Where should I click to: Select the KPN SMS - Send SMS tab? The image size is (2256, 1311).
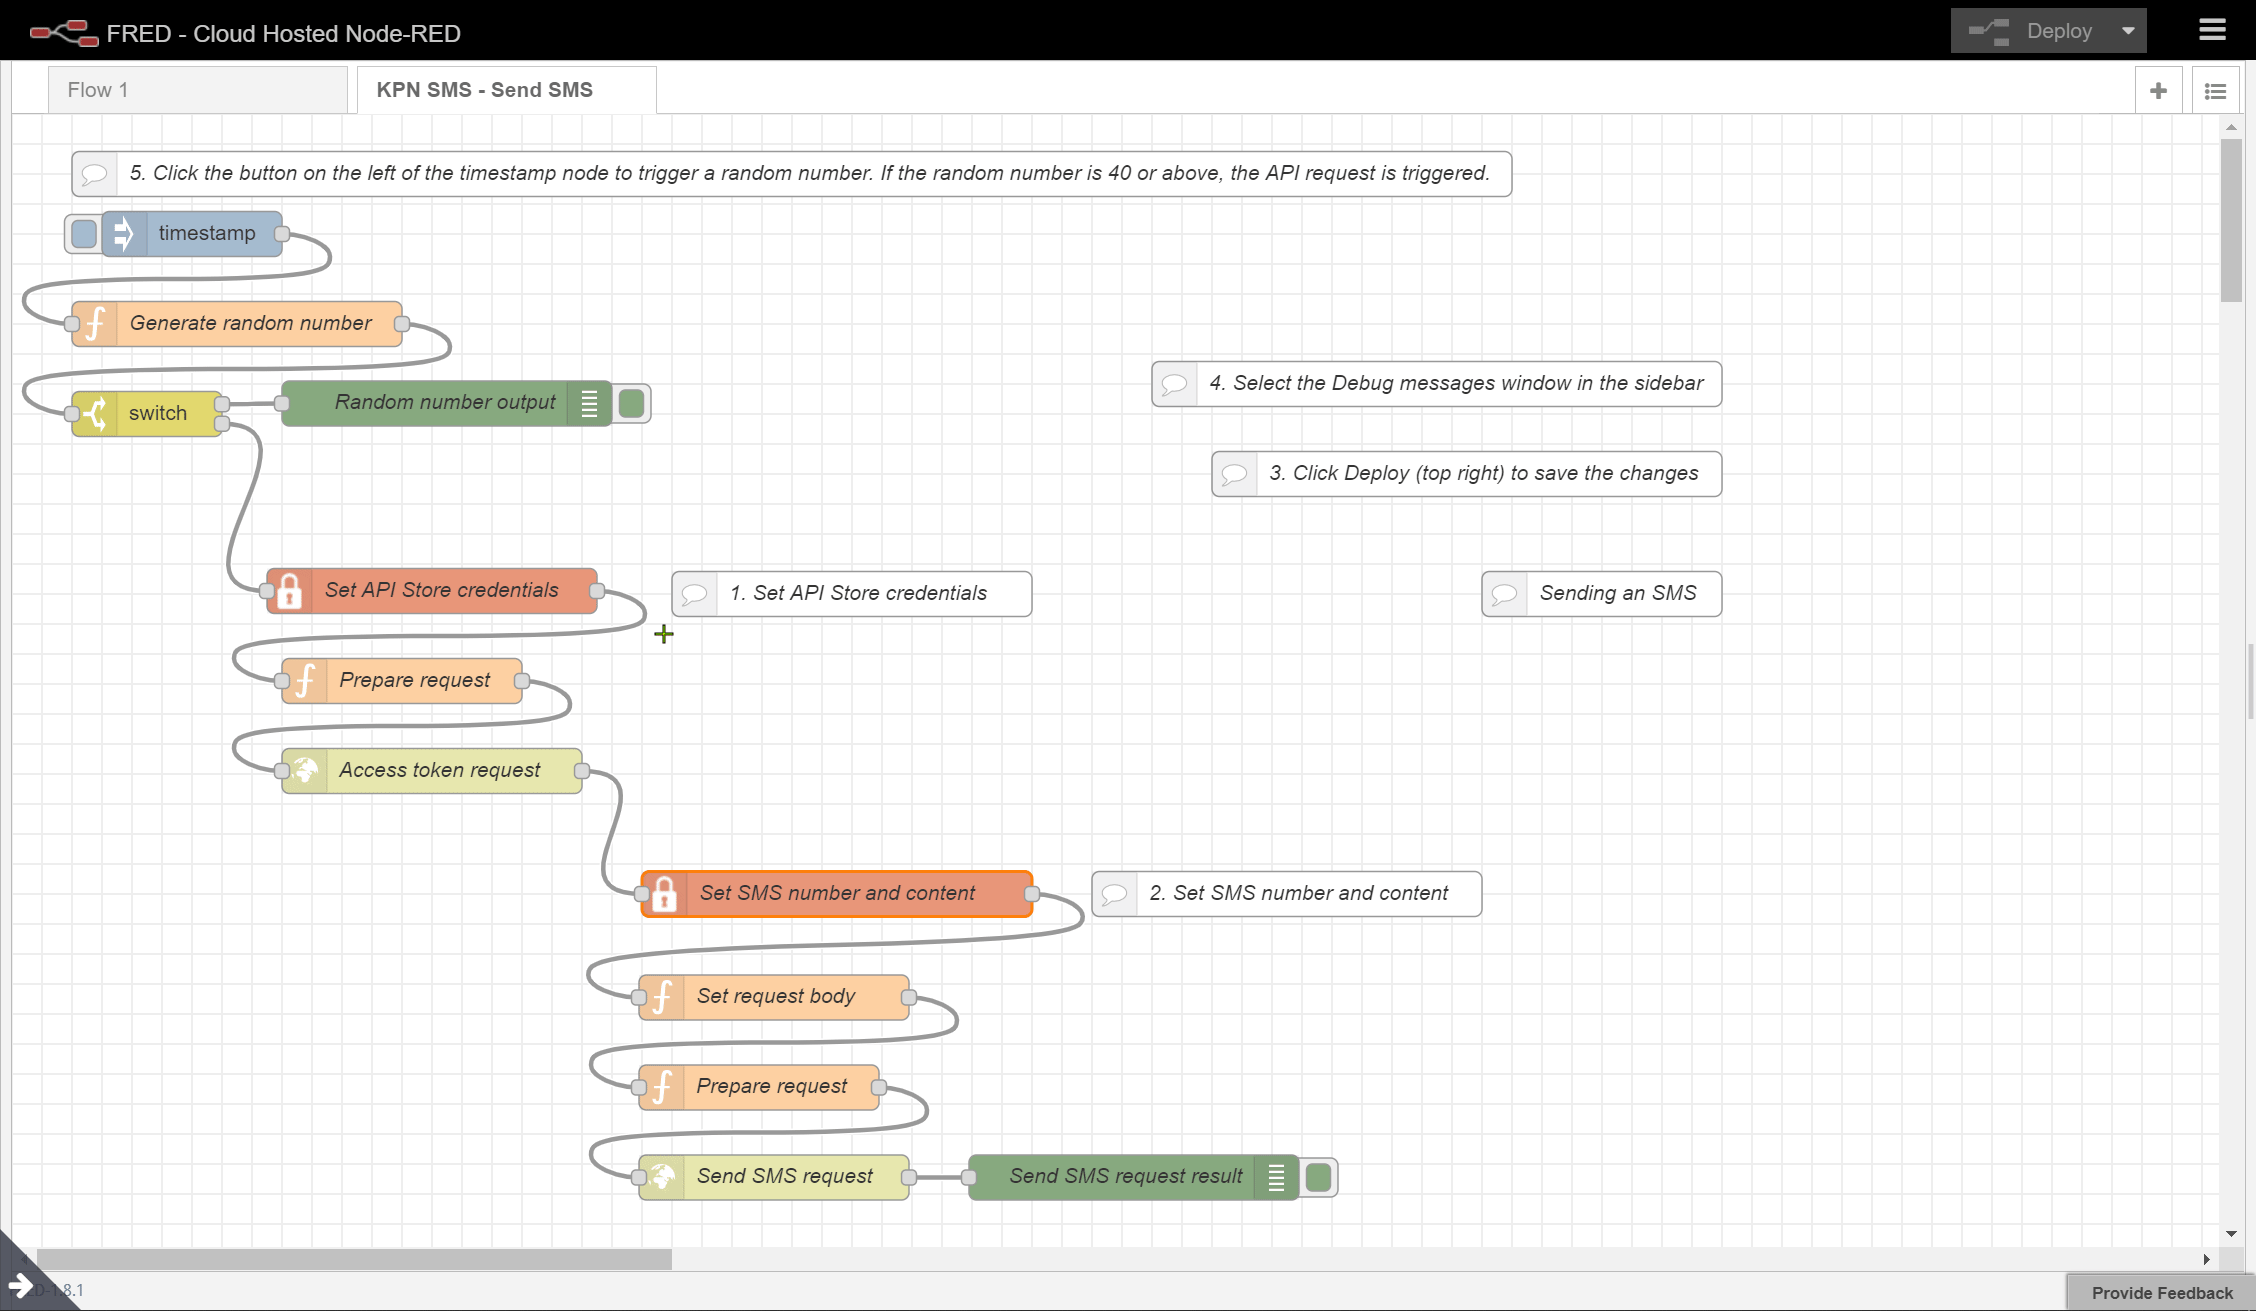tap(507, 90)
